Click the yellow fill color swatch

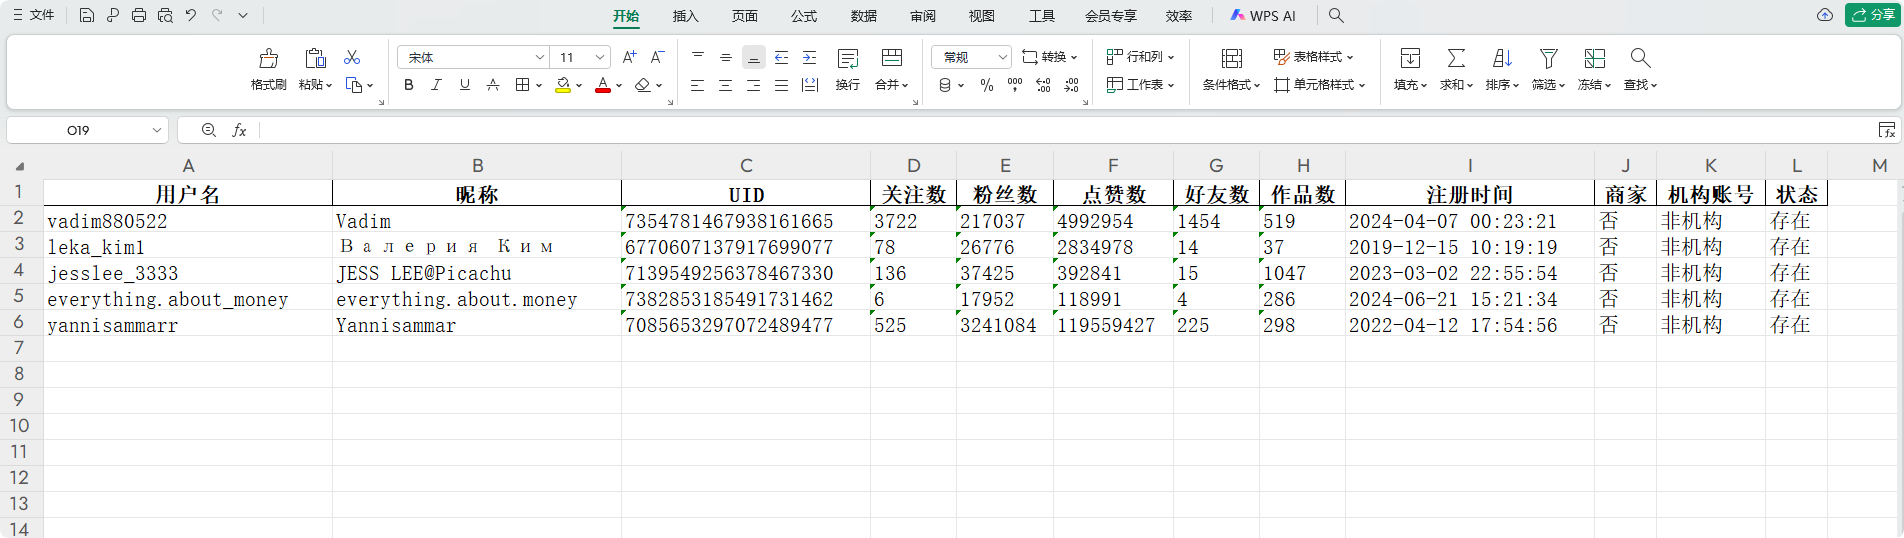click(x=563, y=85)
